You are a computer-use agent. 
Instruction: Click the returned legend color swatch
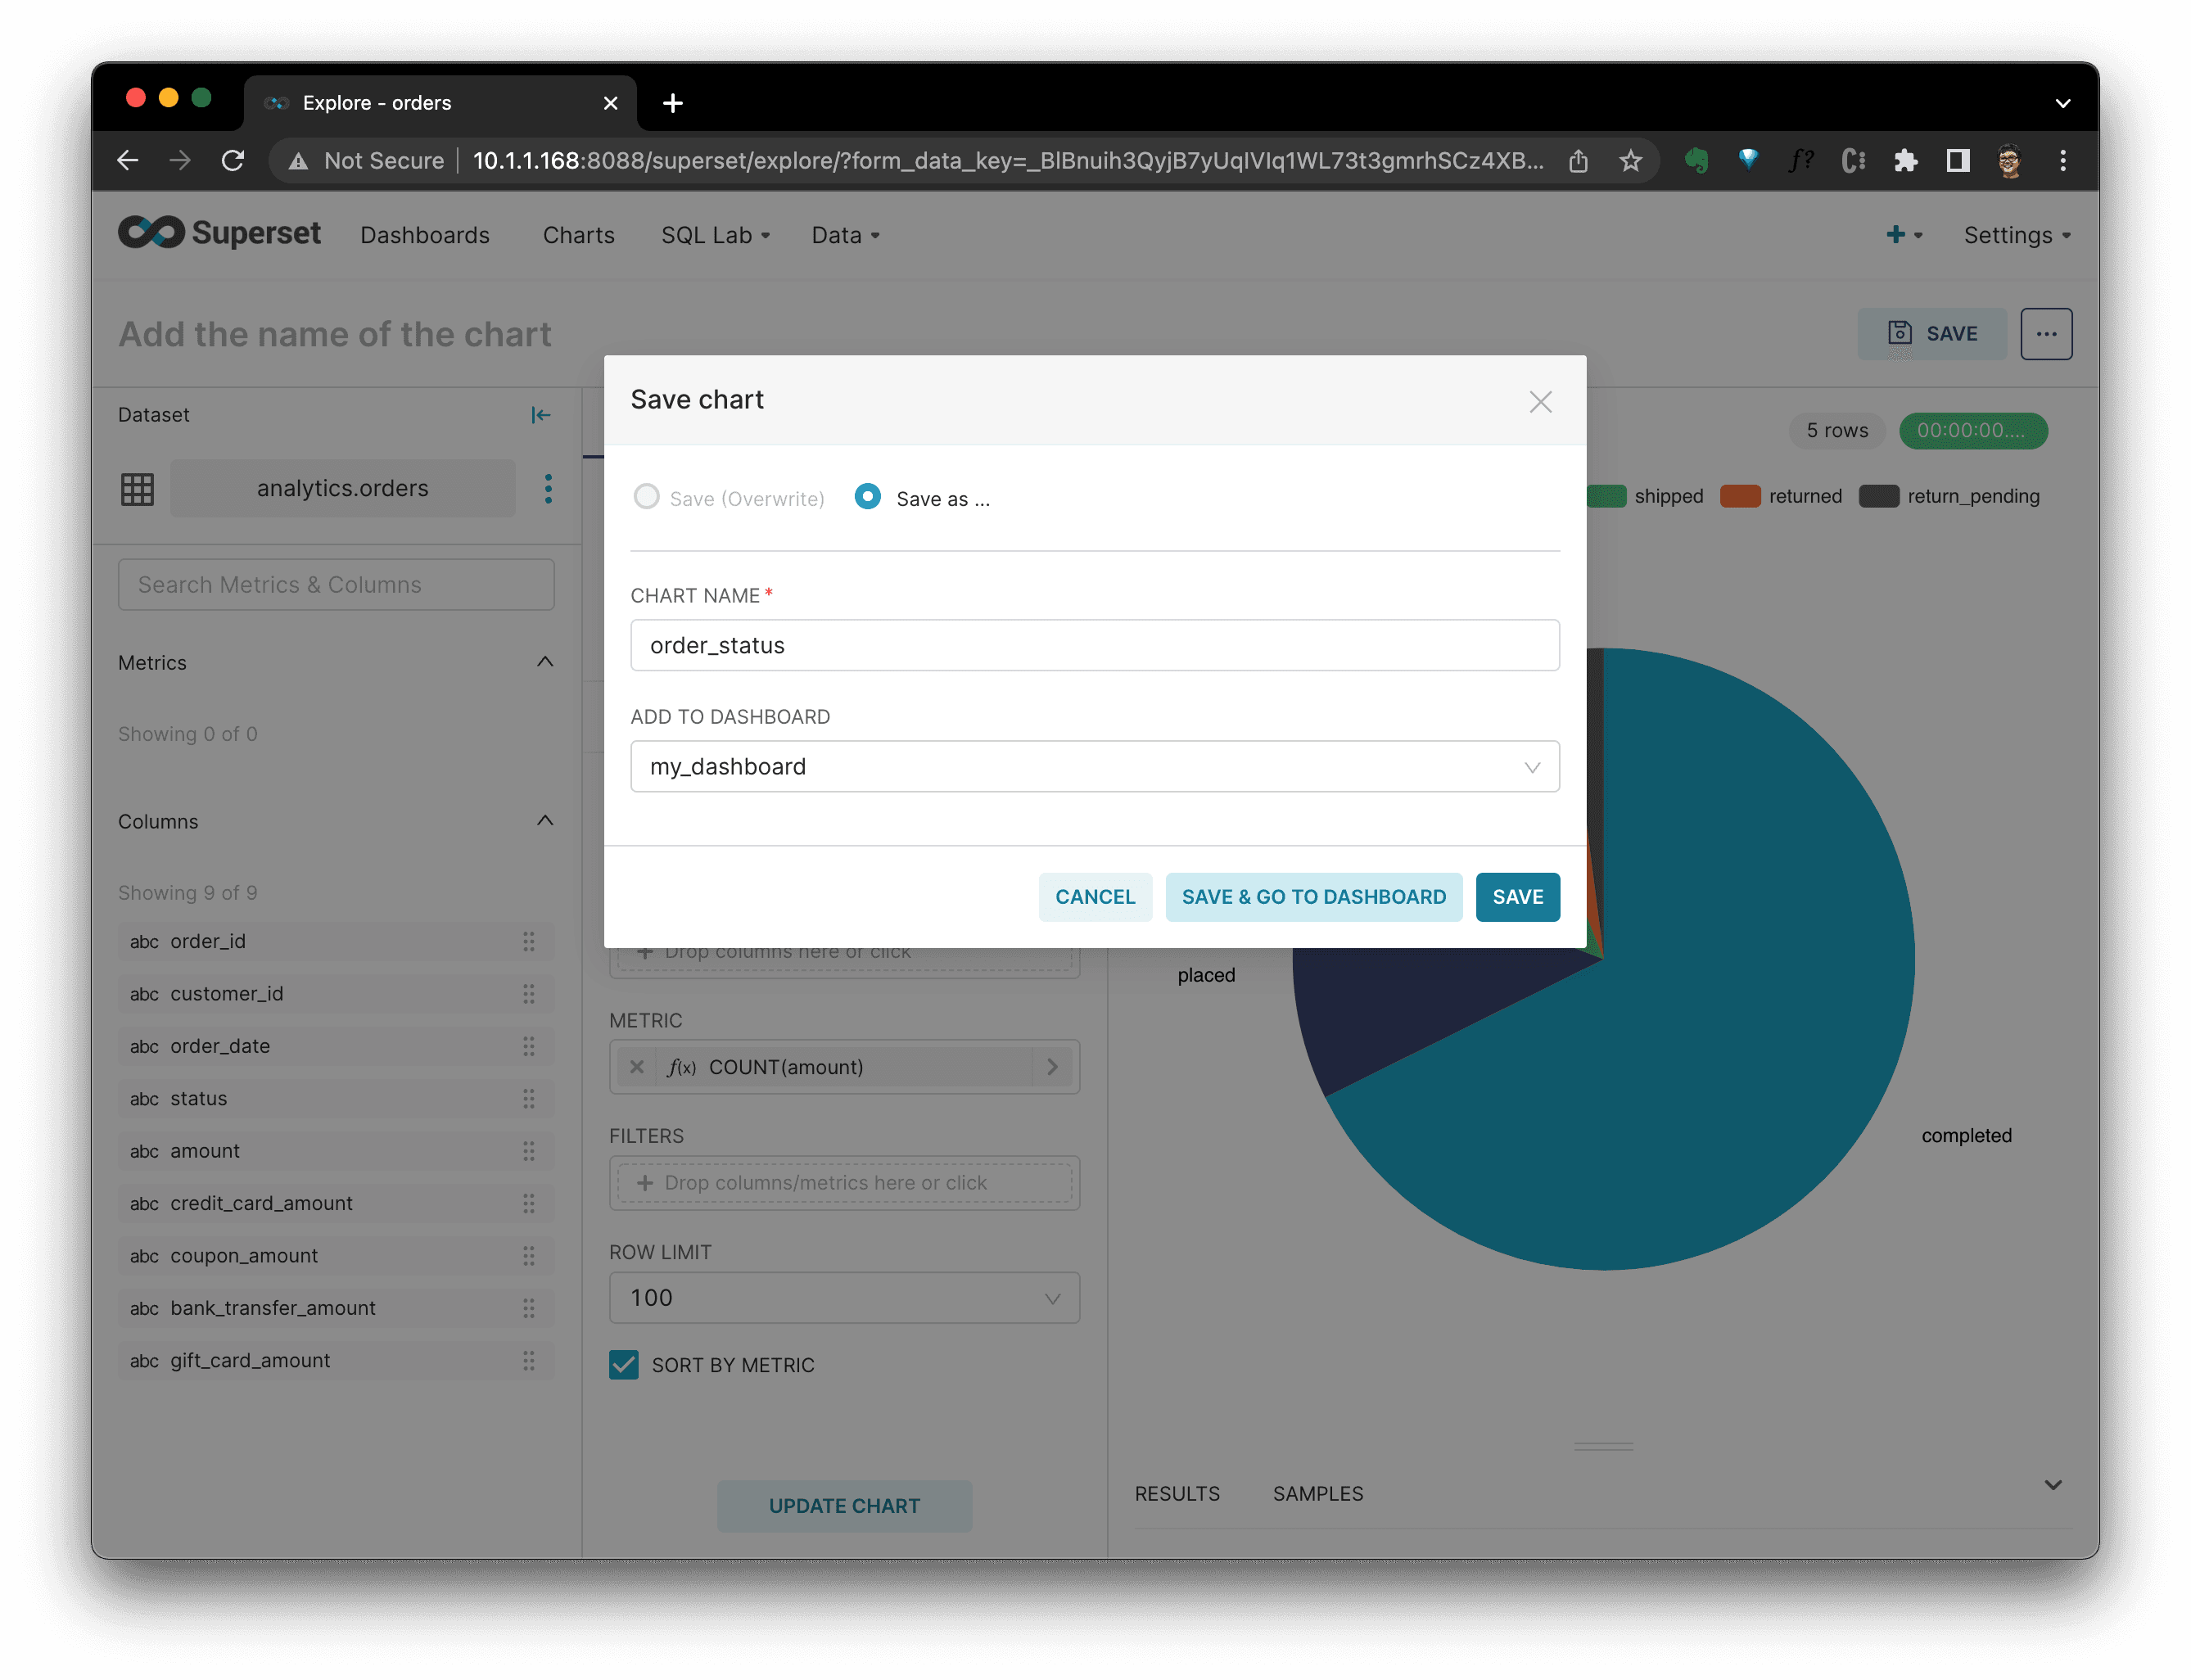1739,497
